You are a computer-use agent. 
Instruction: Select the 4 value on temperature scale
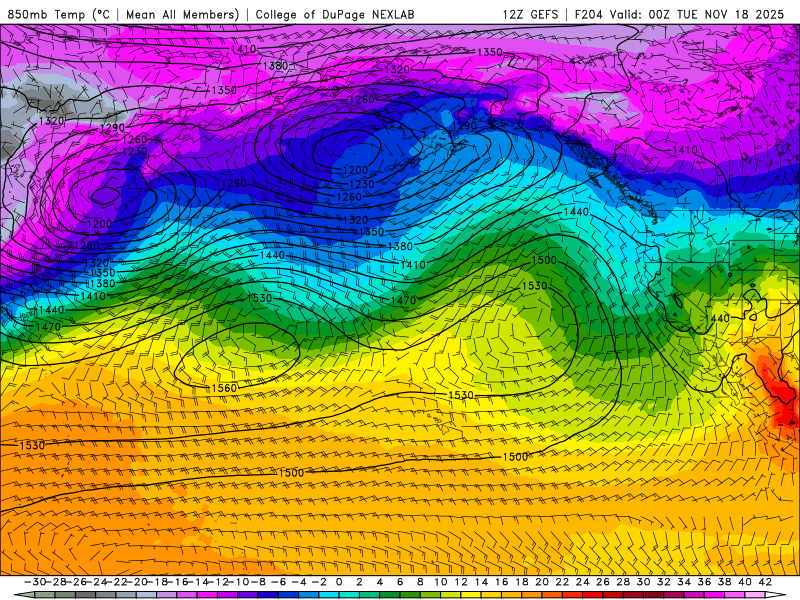coord(380,582)
